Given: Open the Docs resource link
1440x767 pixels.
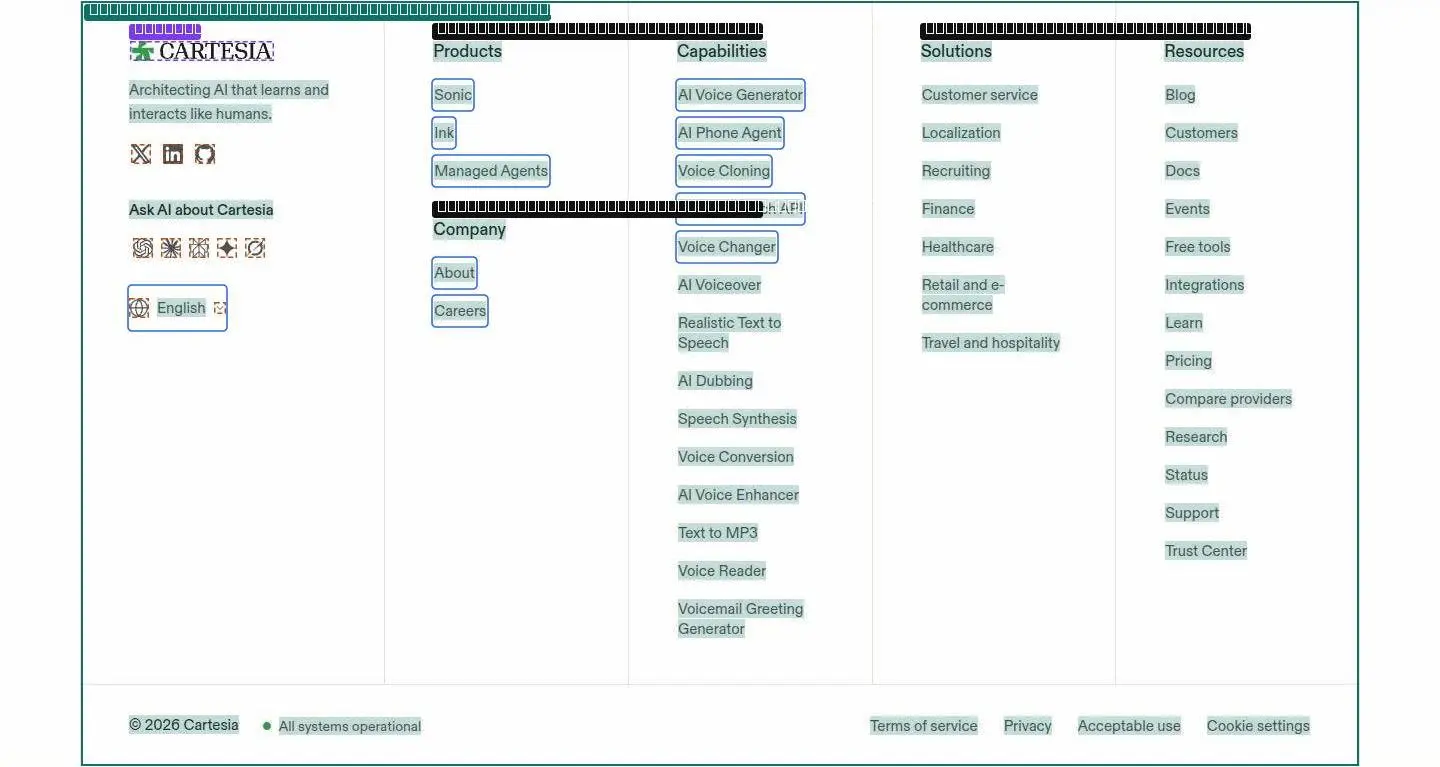Looking at the screenshot, I should coord(1182,171).
